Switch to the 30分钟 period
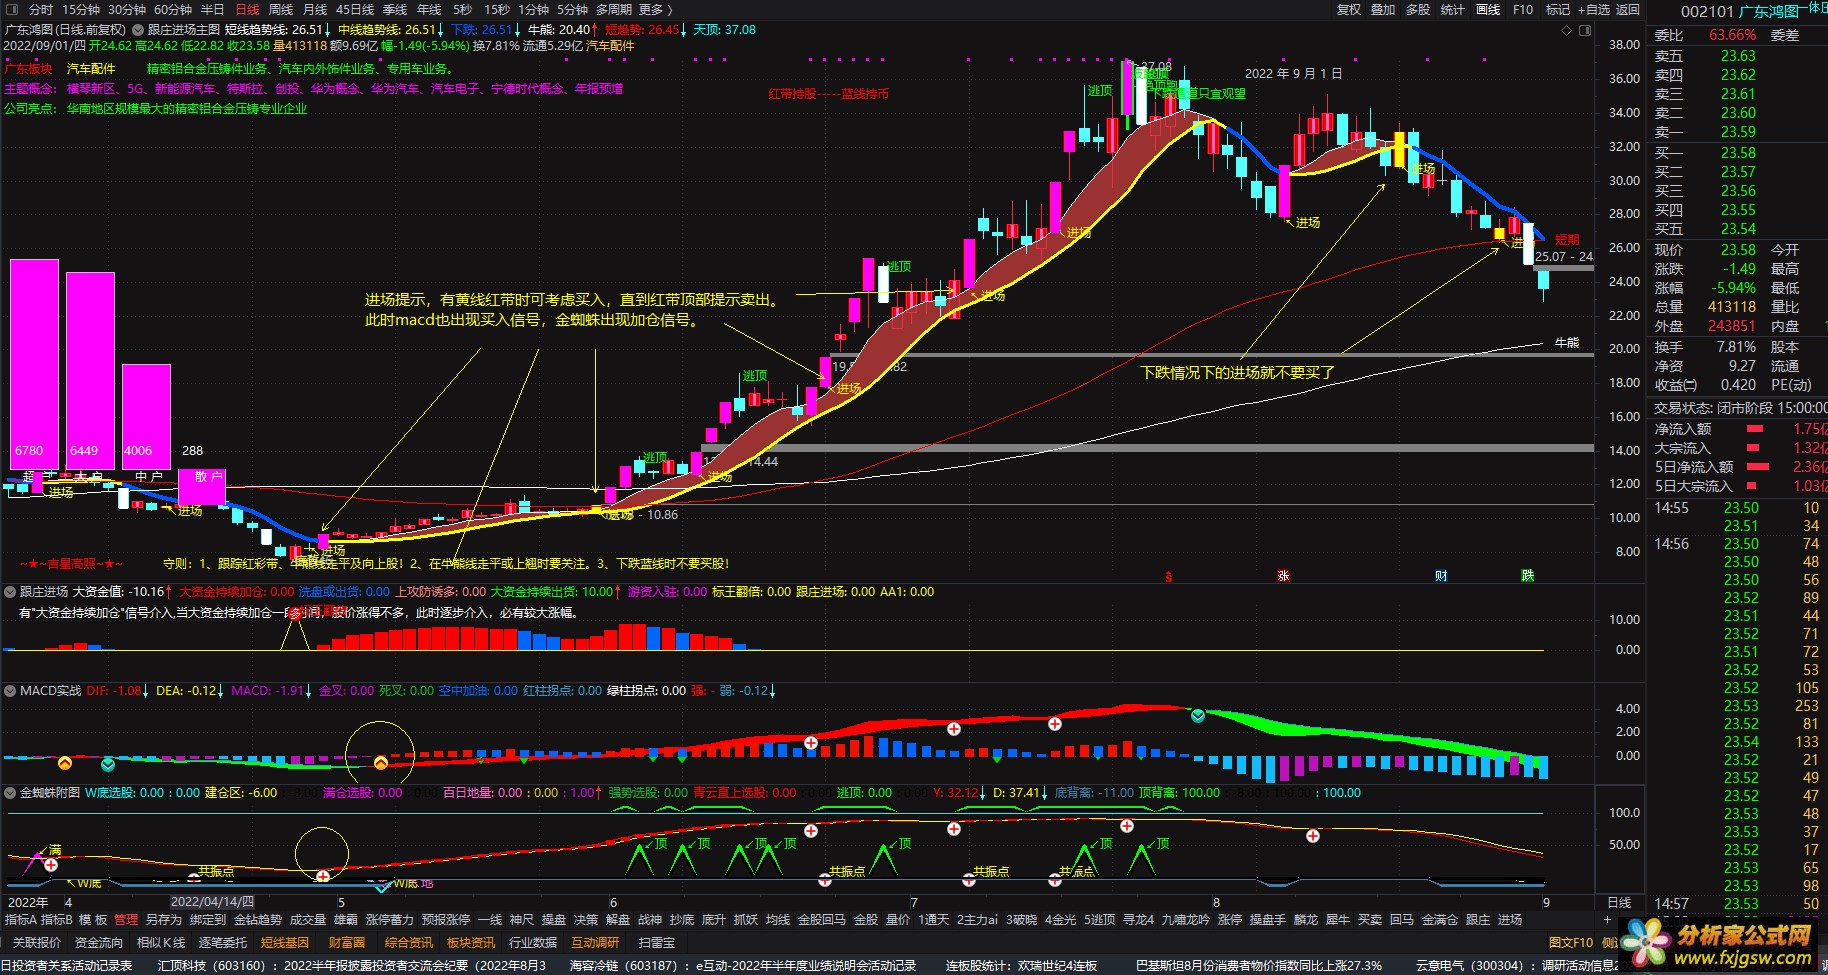Viewport: 1828px width, 975px height. [127, 9]
